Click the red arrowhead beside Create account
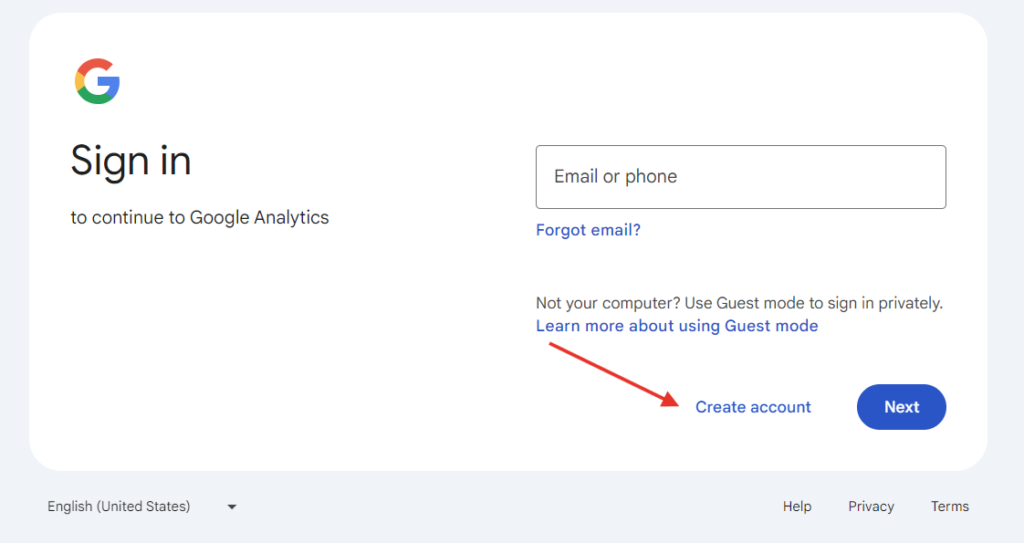Screen dimensions: 1024x543 click(670, 399)
